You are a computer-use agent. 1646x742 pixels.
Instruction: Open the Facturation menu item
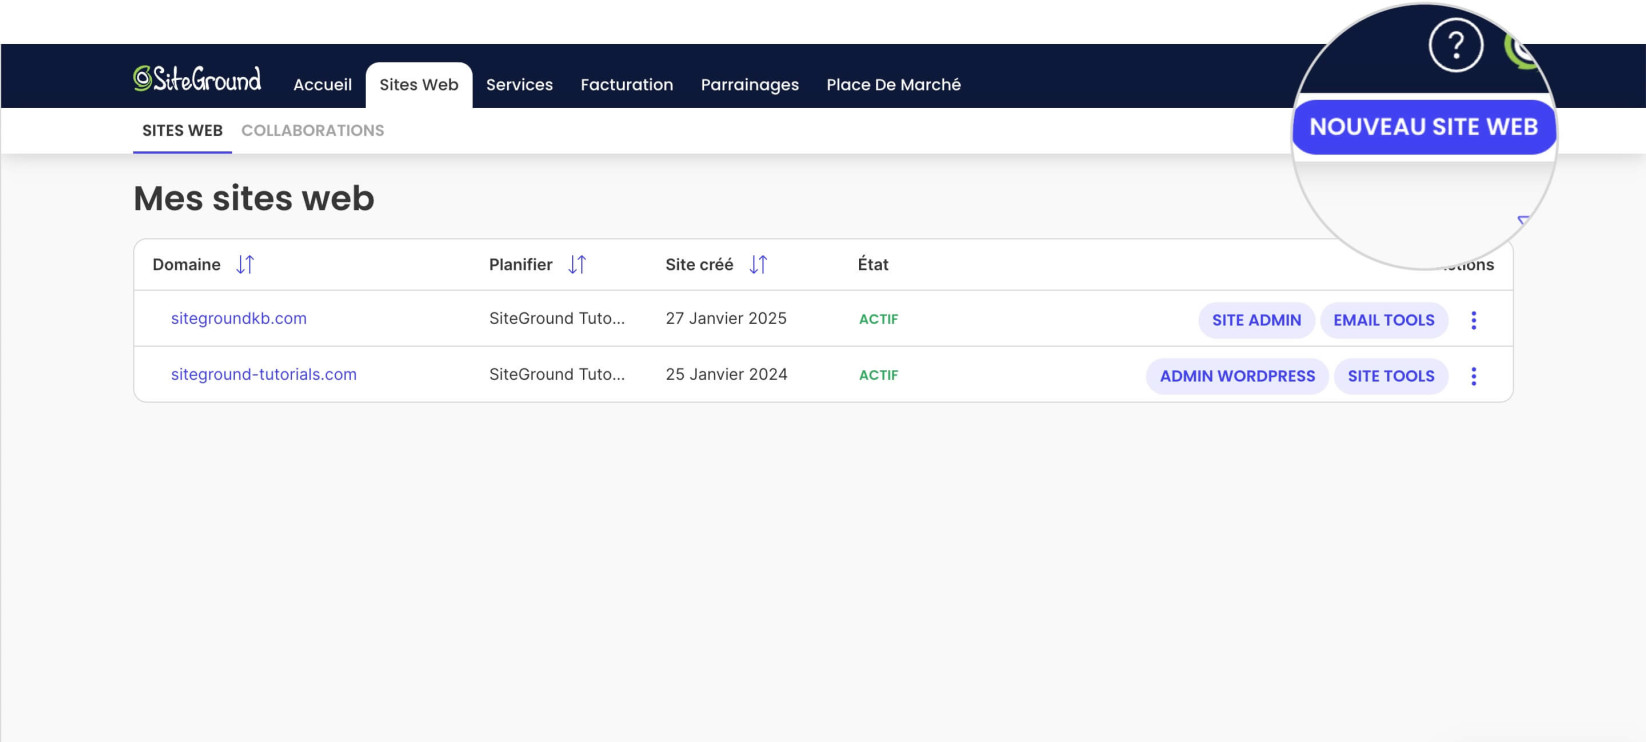[627, 85]
